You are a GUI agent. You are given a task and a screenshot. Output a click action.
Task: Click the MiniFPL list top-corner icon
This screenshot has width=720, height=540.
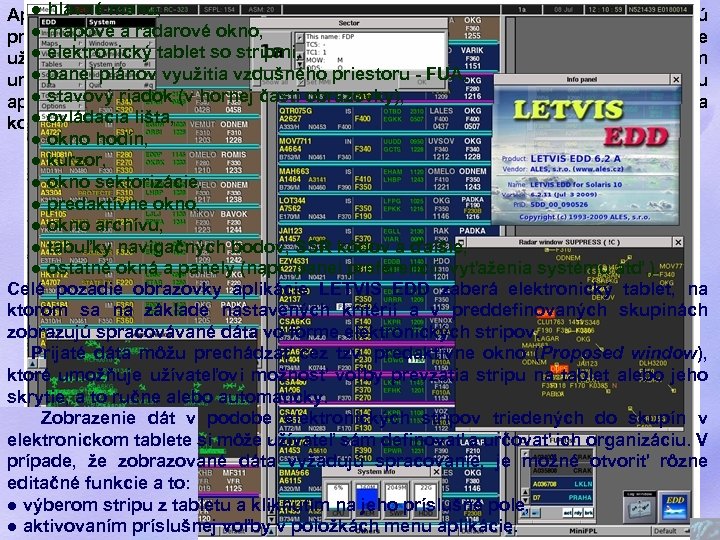click(526, 454)
